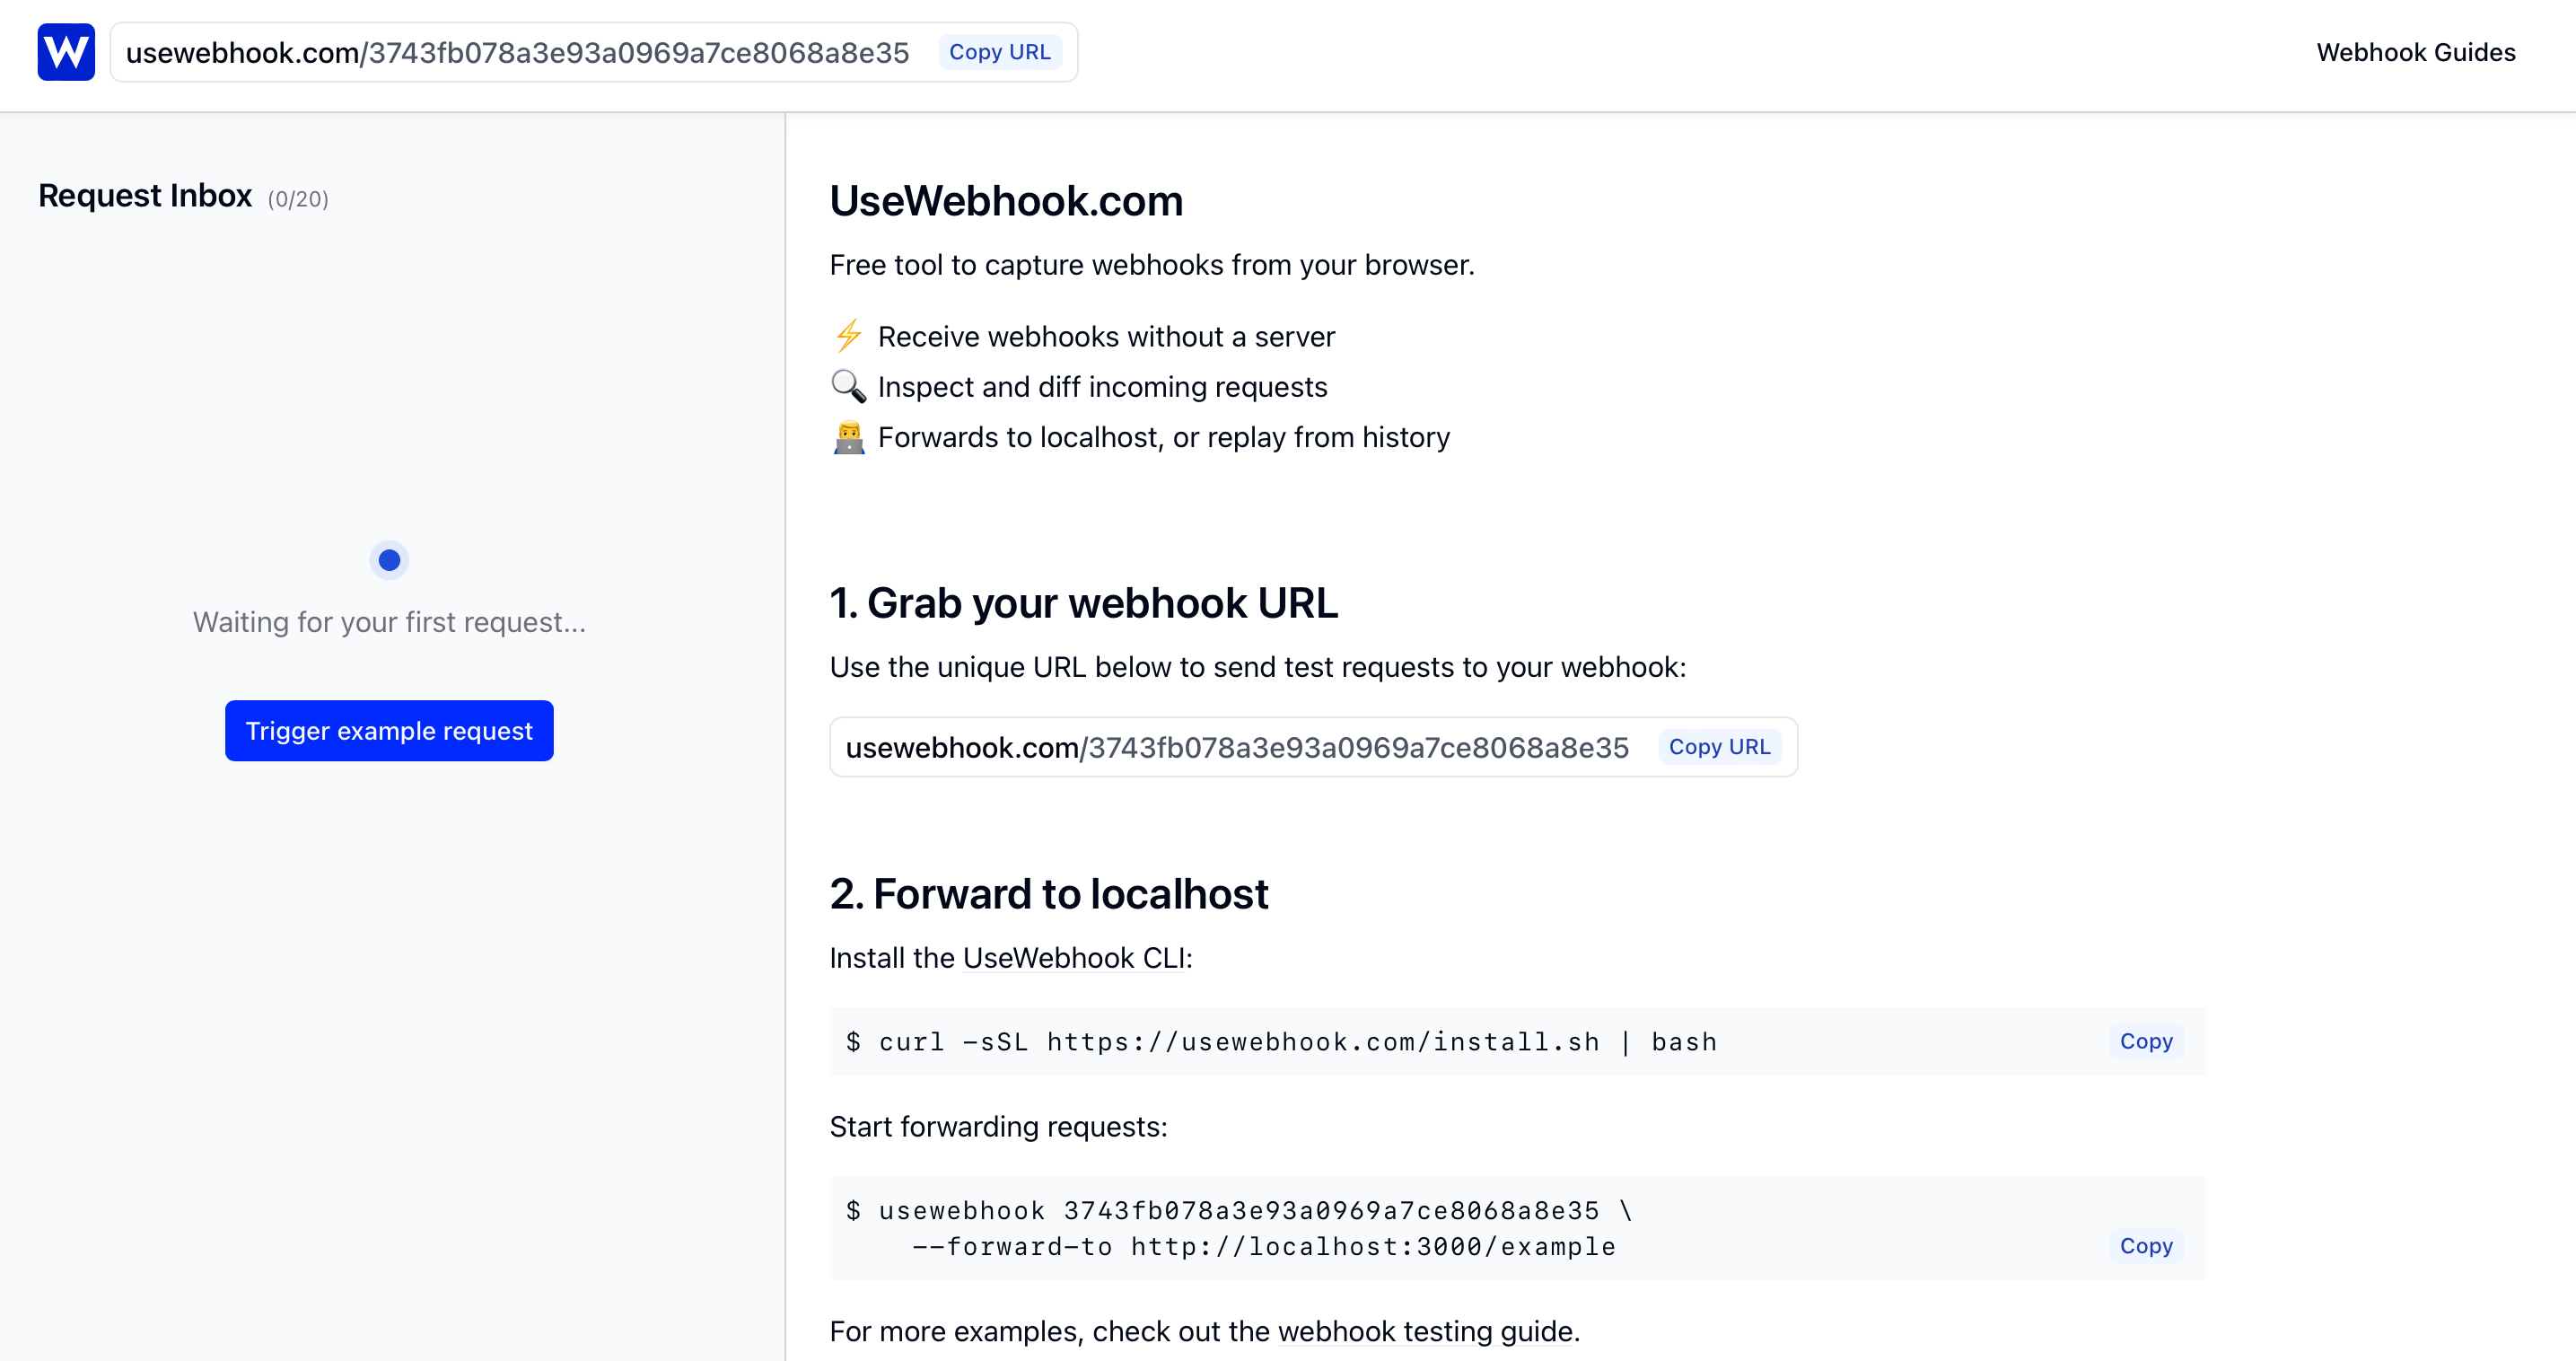The image size is (2576, 1361).
Task: Click 'Waiting for your first request...' text
Action: (x=389, y=622)
